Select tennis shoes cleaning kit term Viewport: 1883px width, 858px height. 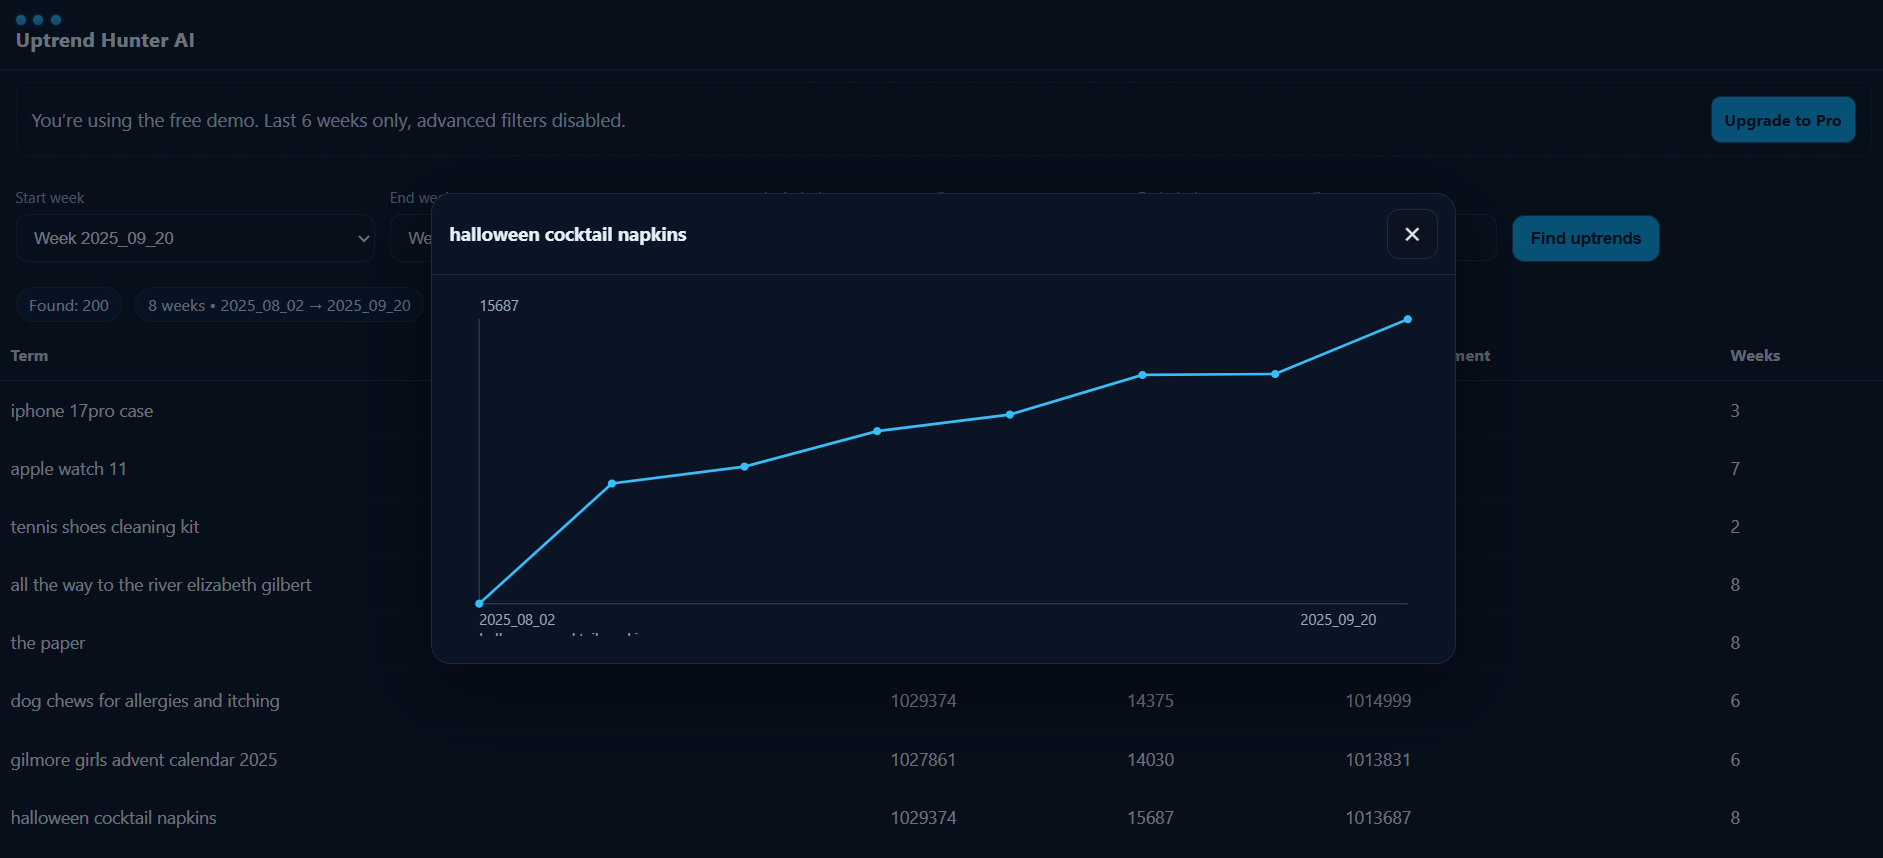click(x=105, y=527)
